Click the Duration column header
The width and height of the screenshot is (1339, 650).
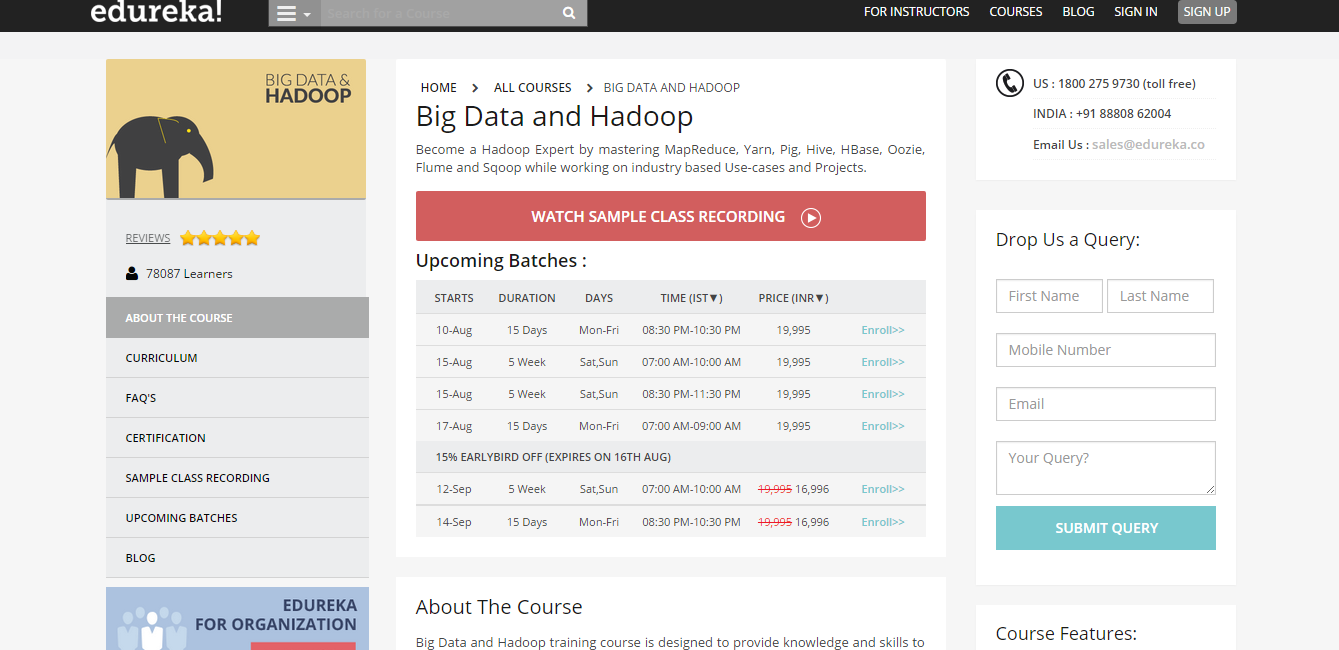(x=527, y=298)
